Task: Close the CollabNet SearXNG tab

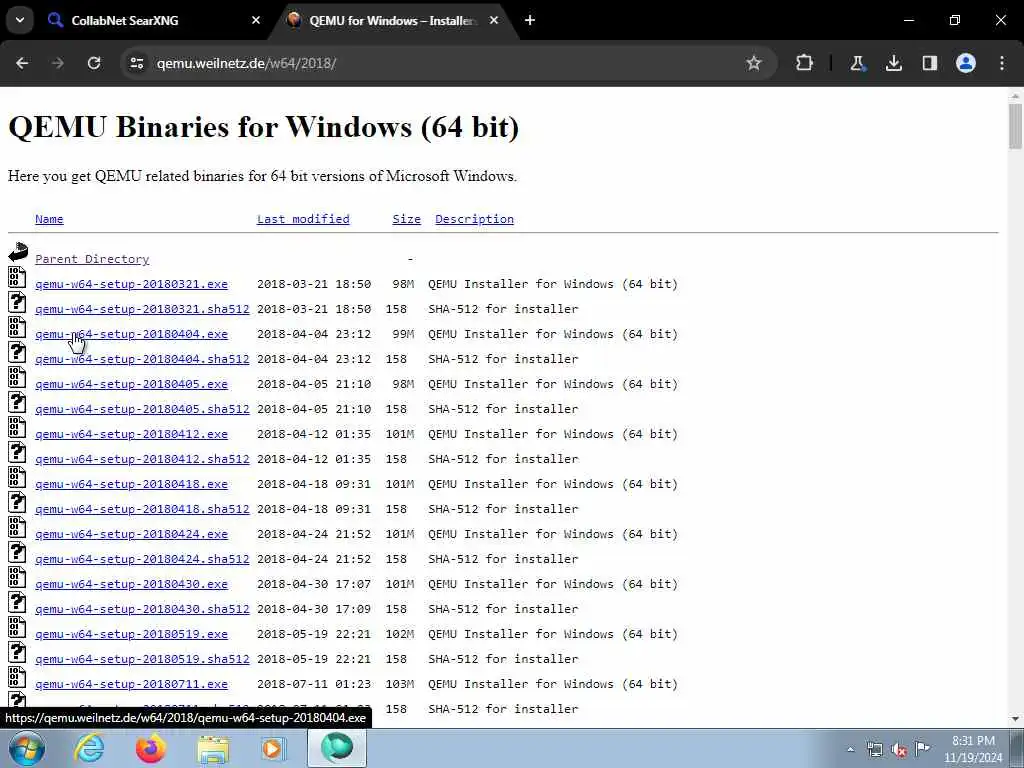Action: [x=256, y=20]
